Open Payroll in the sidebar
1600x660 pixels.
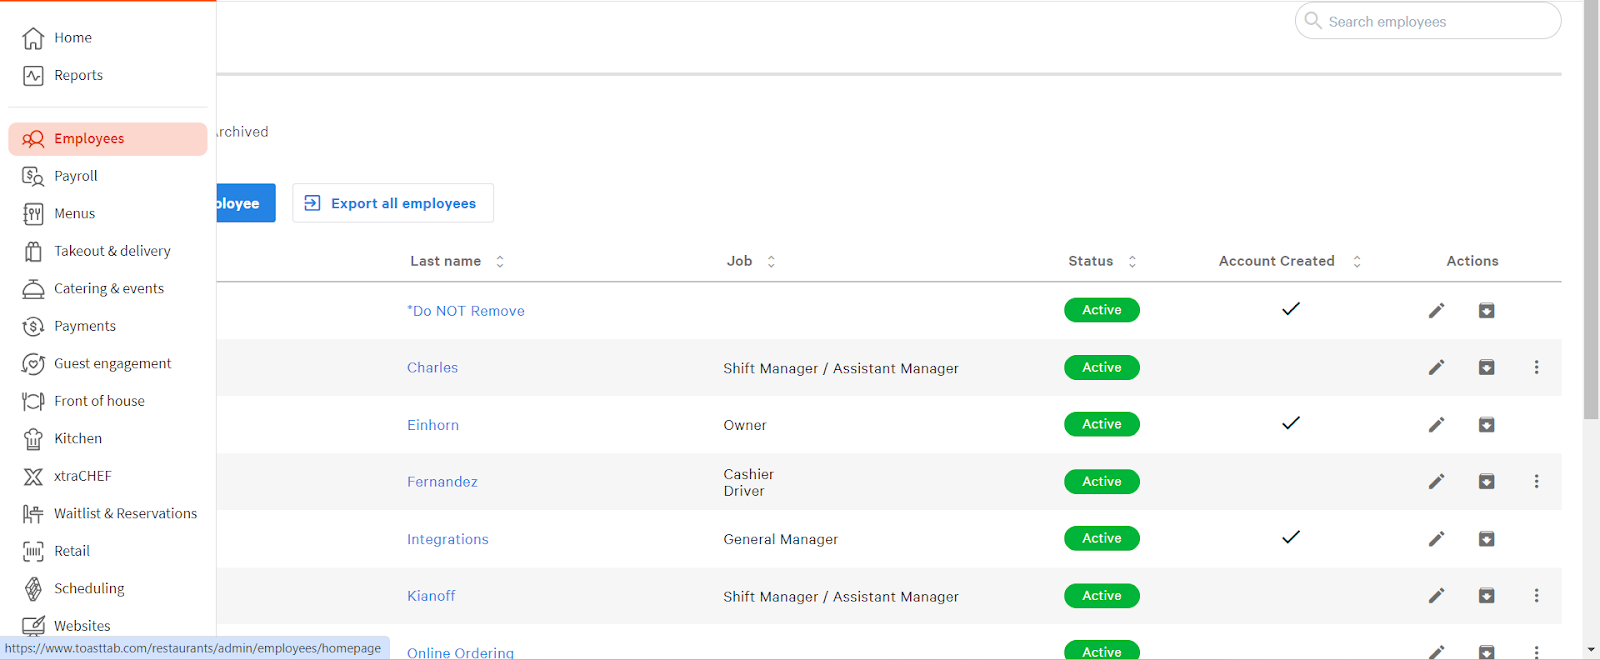(76, 176)
